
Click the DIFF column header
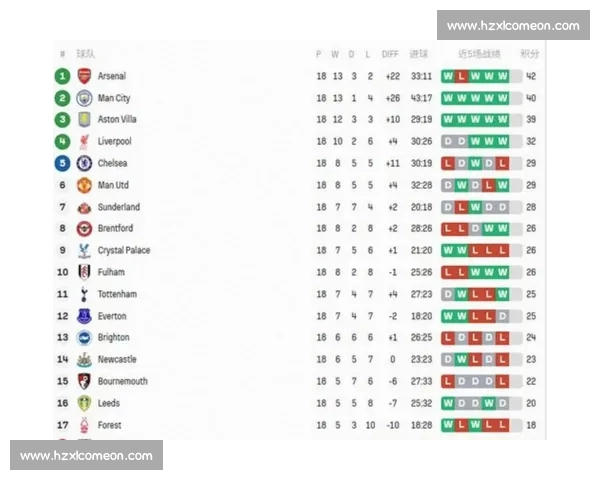390,54
